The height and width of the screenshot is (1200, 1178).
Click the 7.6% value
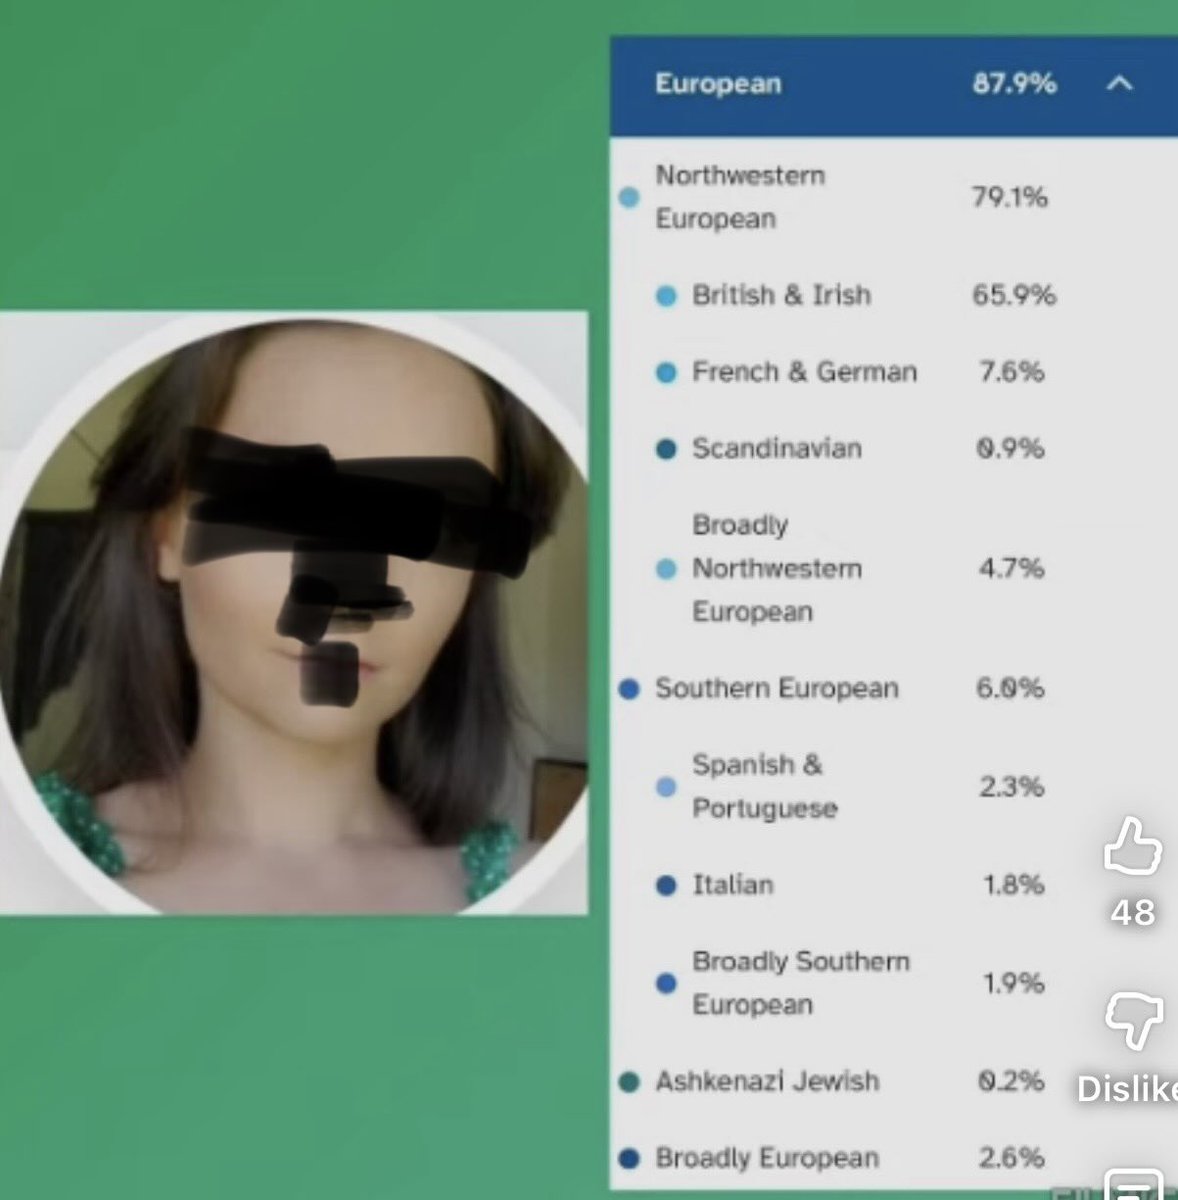click(x=1011, y=372)
